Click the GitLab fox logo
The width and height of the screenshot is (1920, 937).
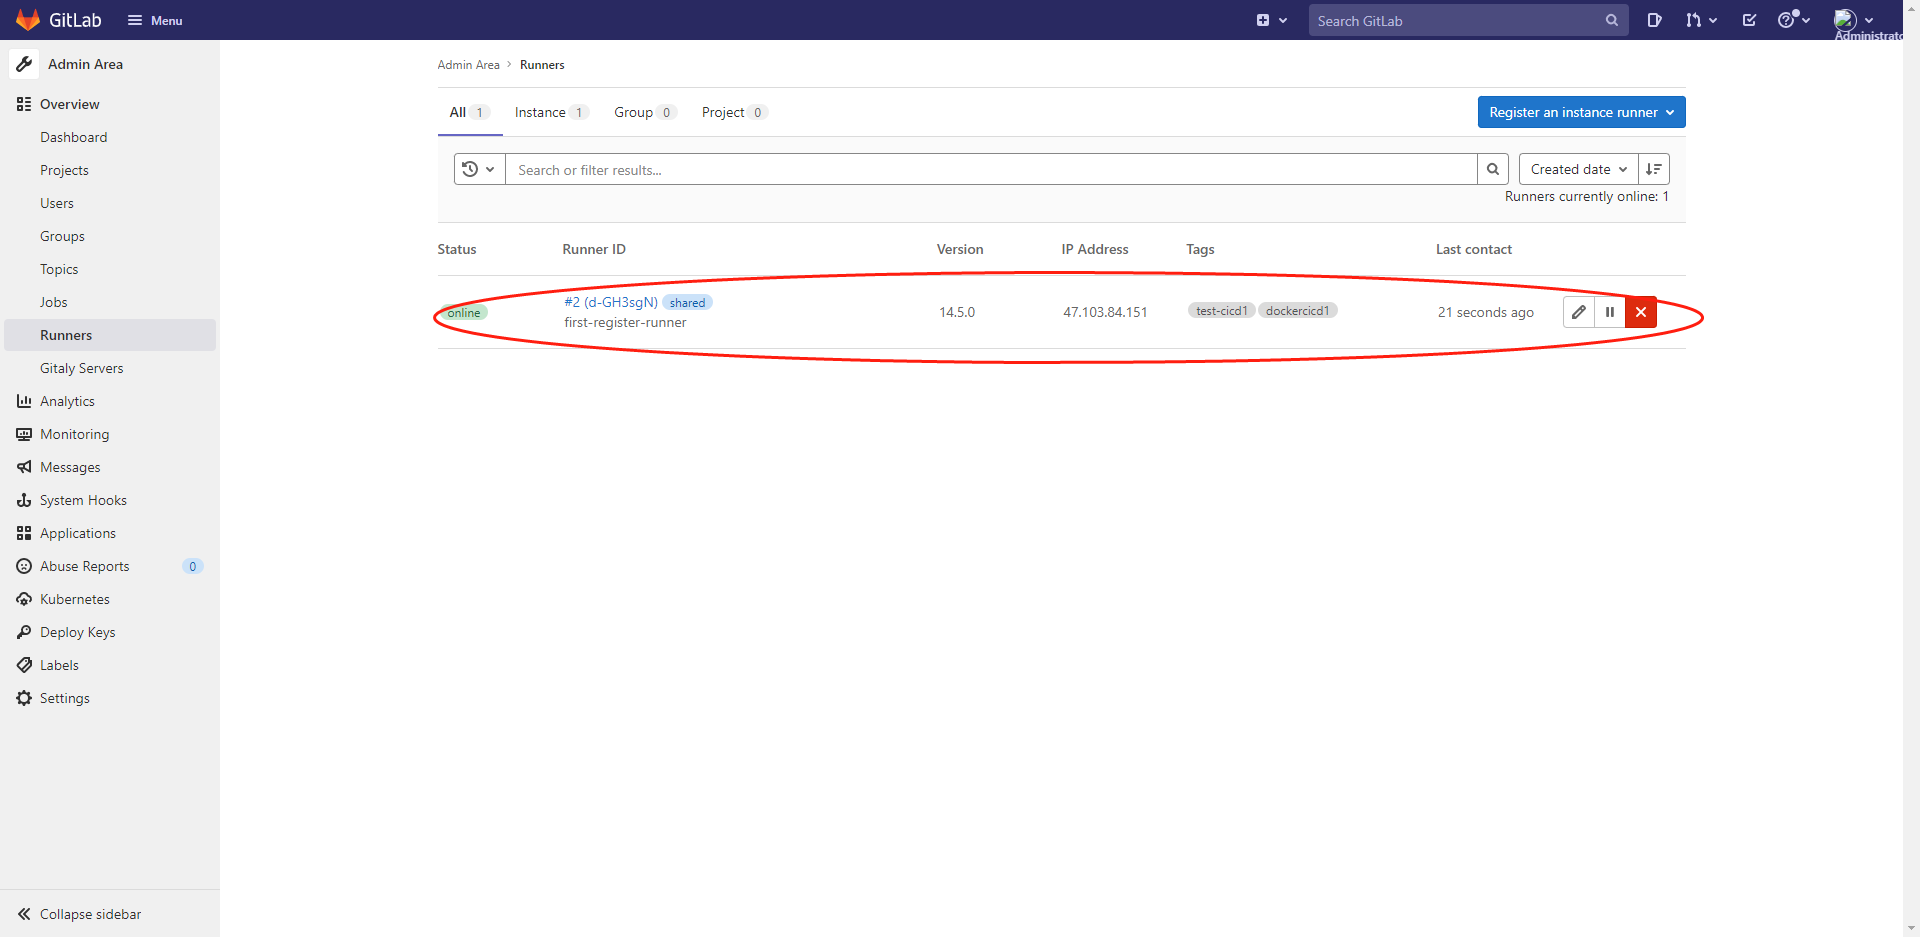(28, 20)
